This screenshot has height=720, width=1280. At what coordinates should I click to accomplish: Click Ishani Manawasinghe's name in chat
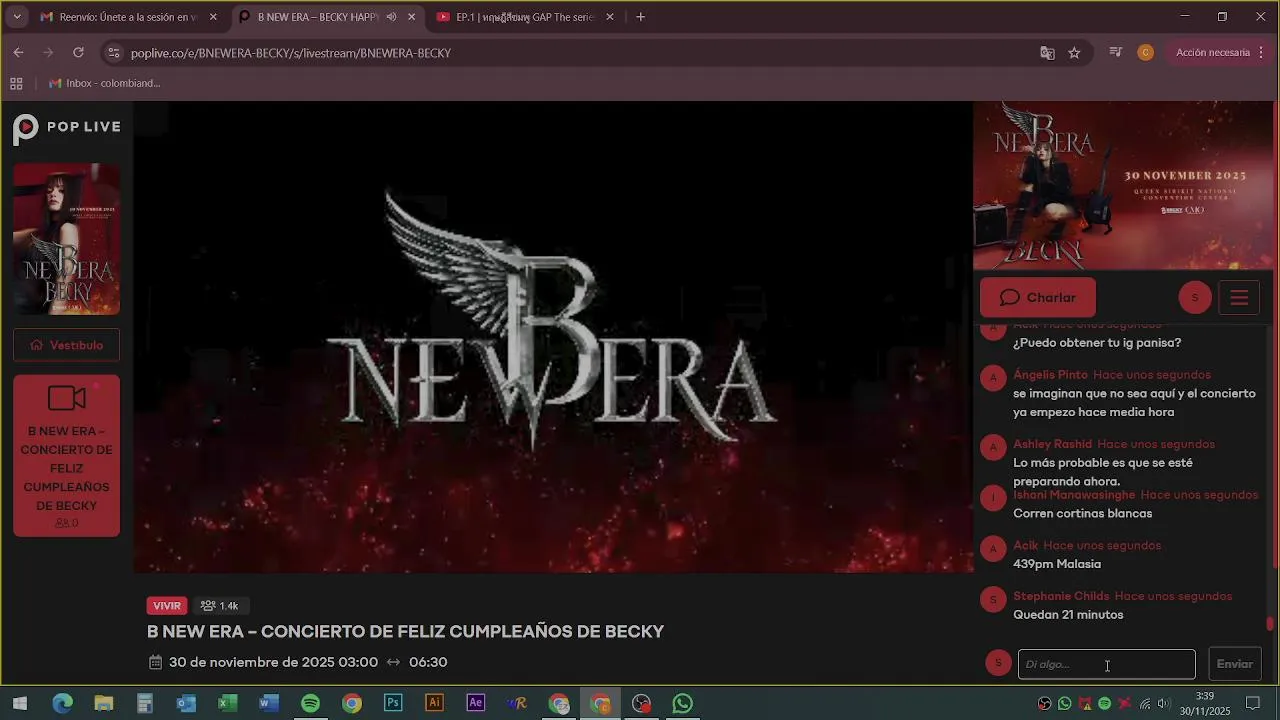click(x=1074, y=495)
